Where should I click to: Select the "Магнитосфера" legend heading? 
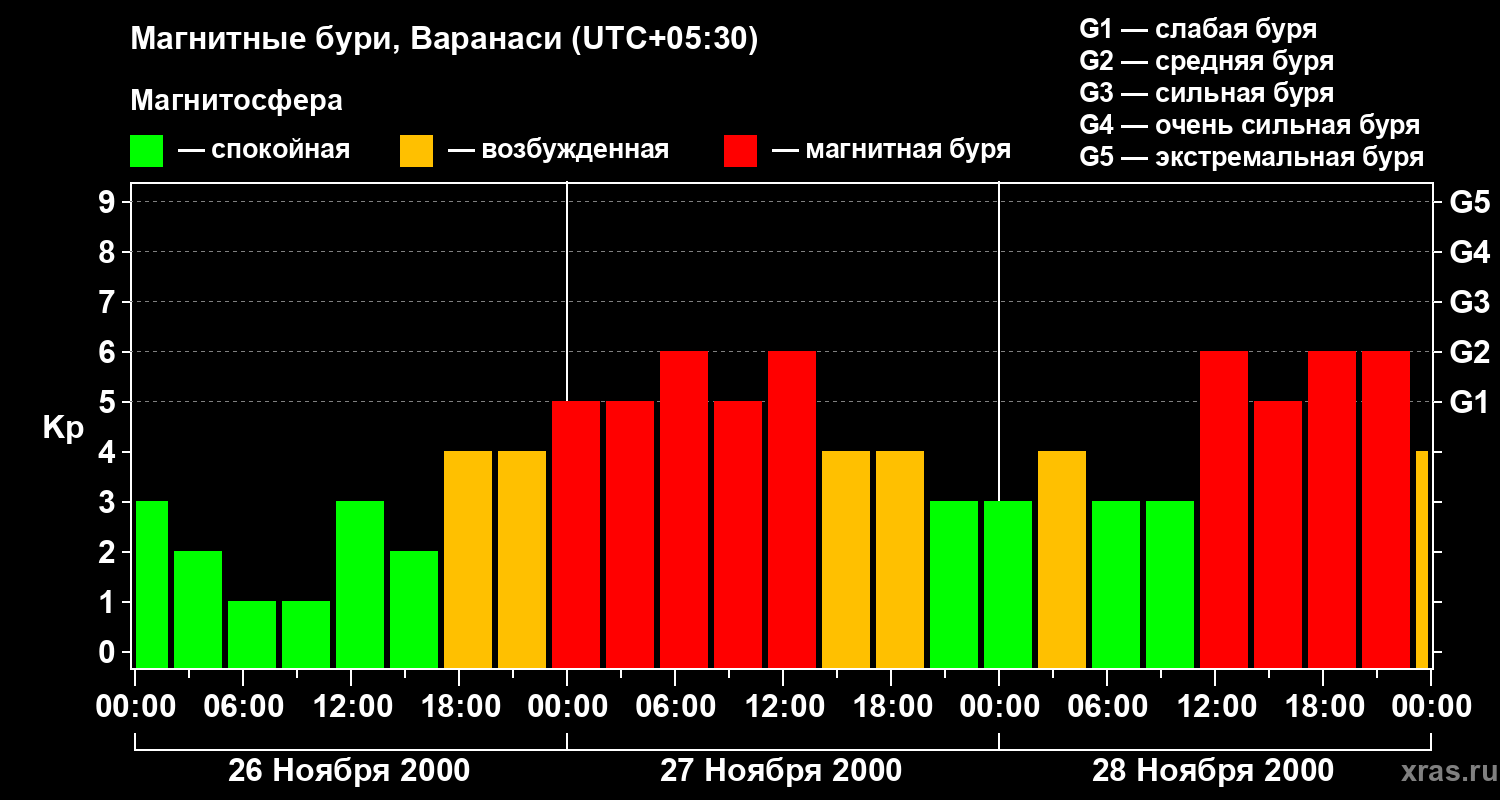pyautogui.click(x=237, y=101)
